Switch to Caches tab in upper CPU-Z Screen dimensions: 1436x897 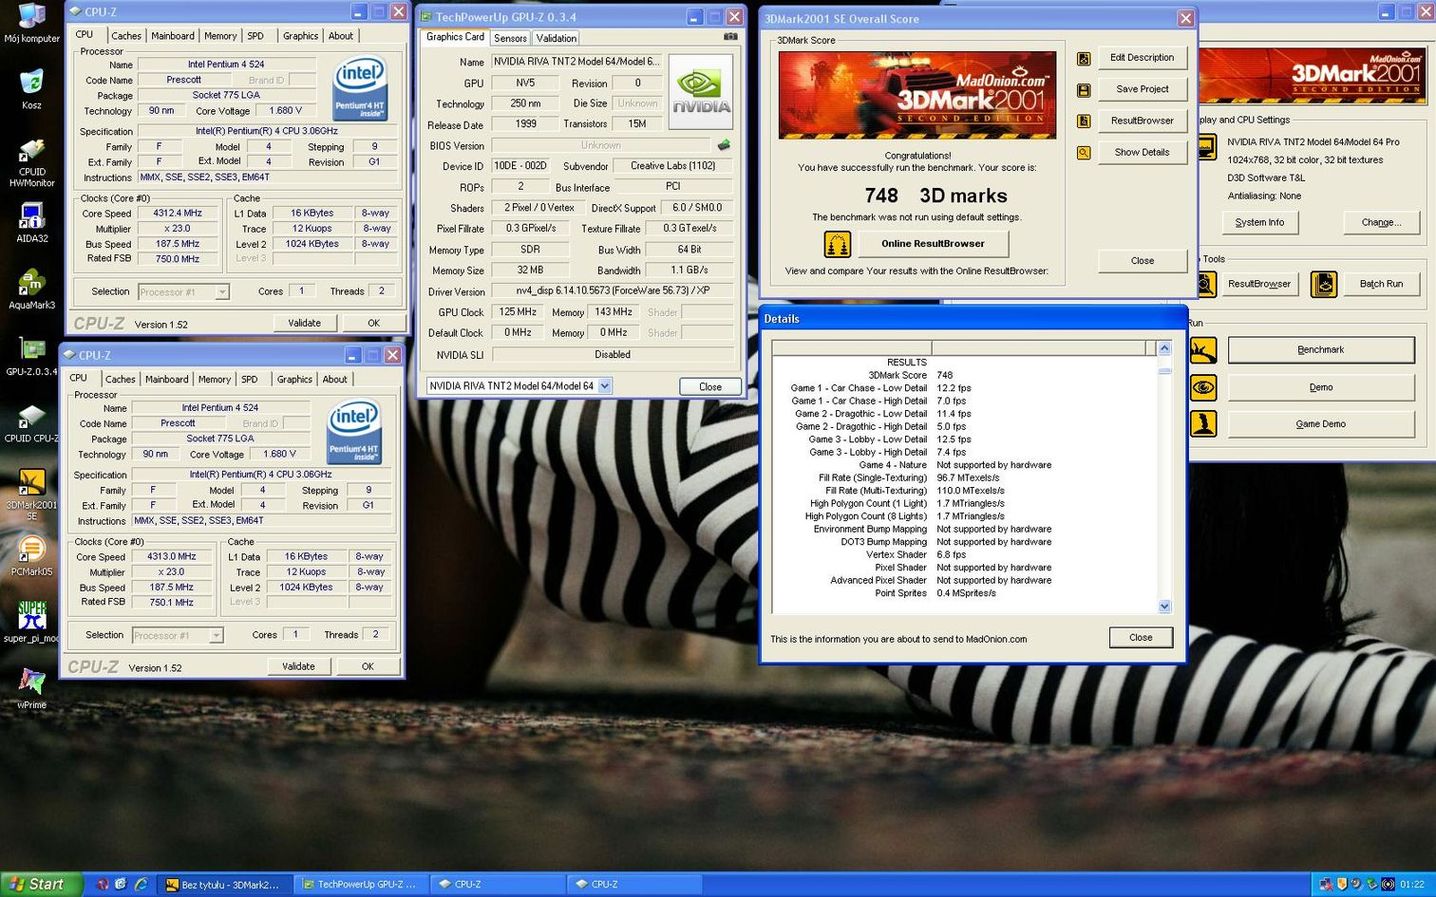click(126, 36)
